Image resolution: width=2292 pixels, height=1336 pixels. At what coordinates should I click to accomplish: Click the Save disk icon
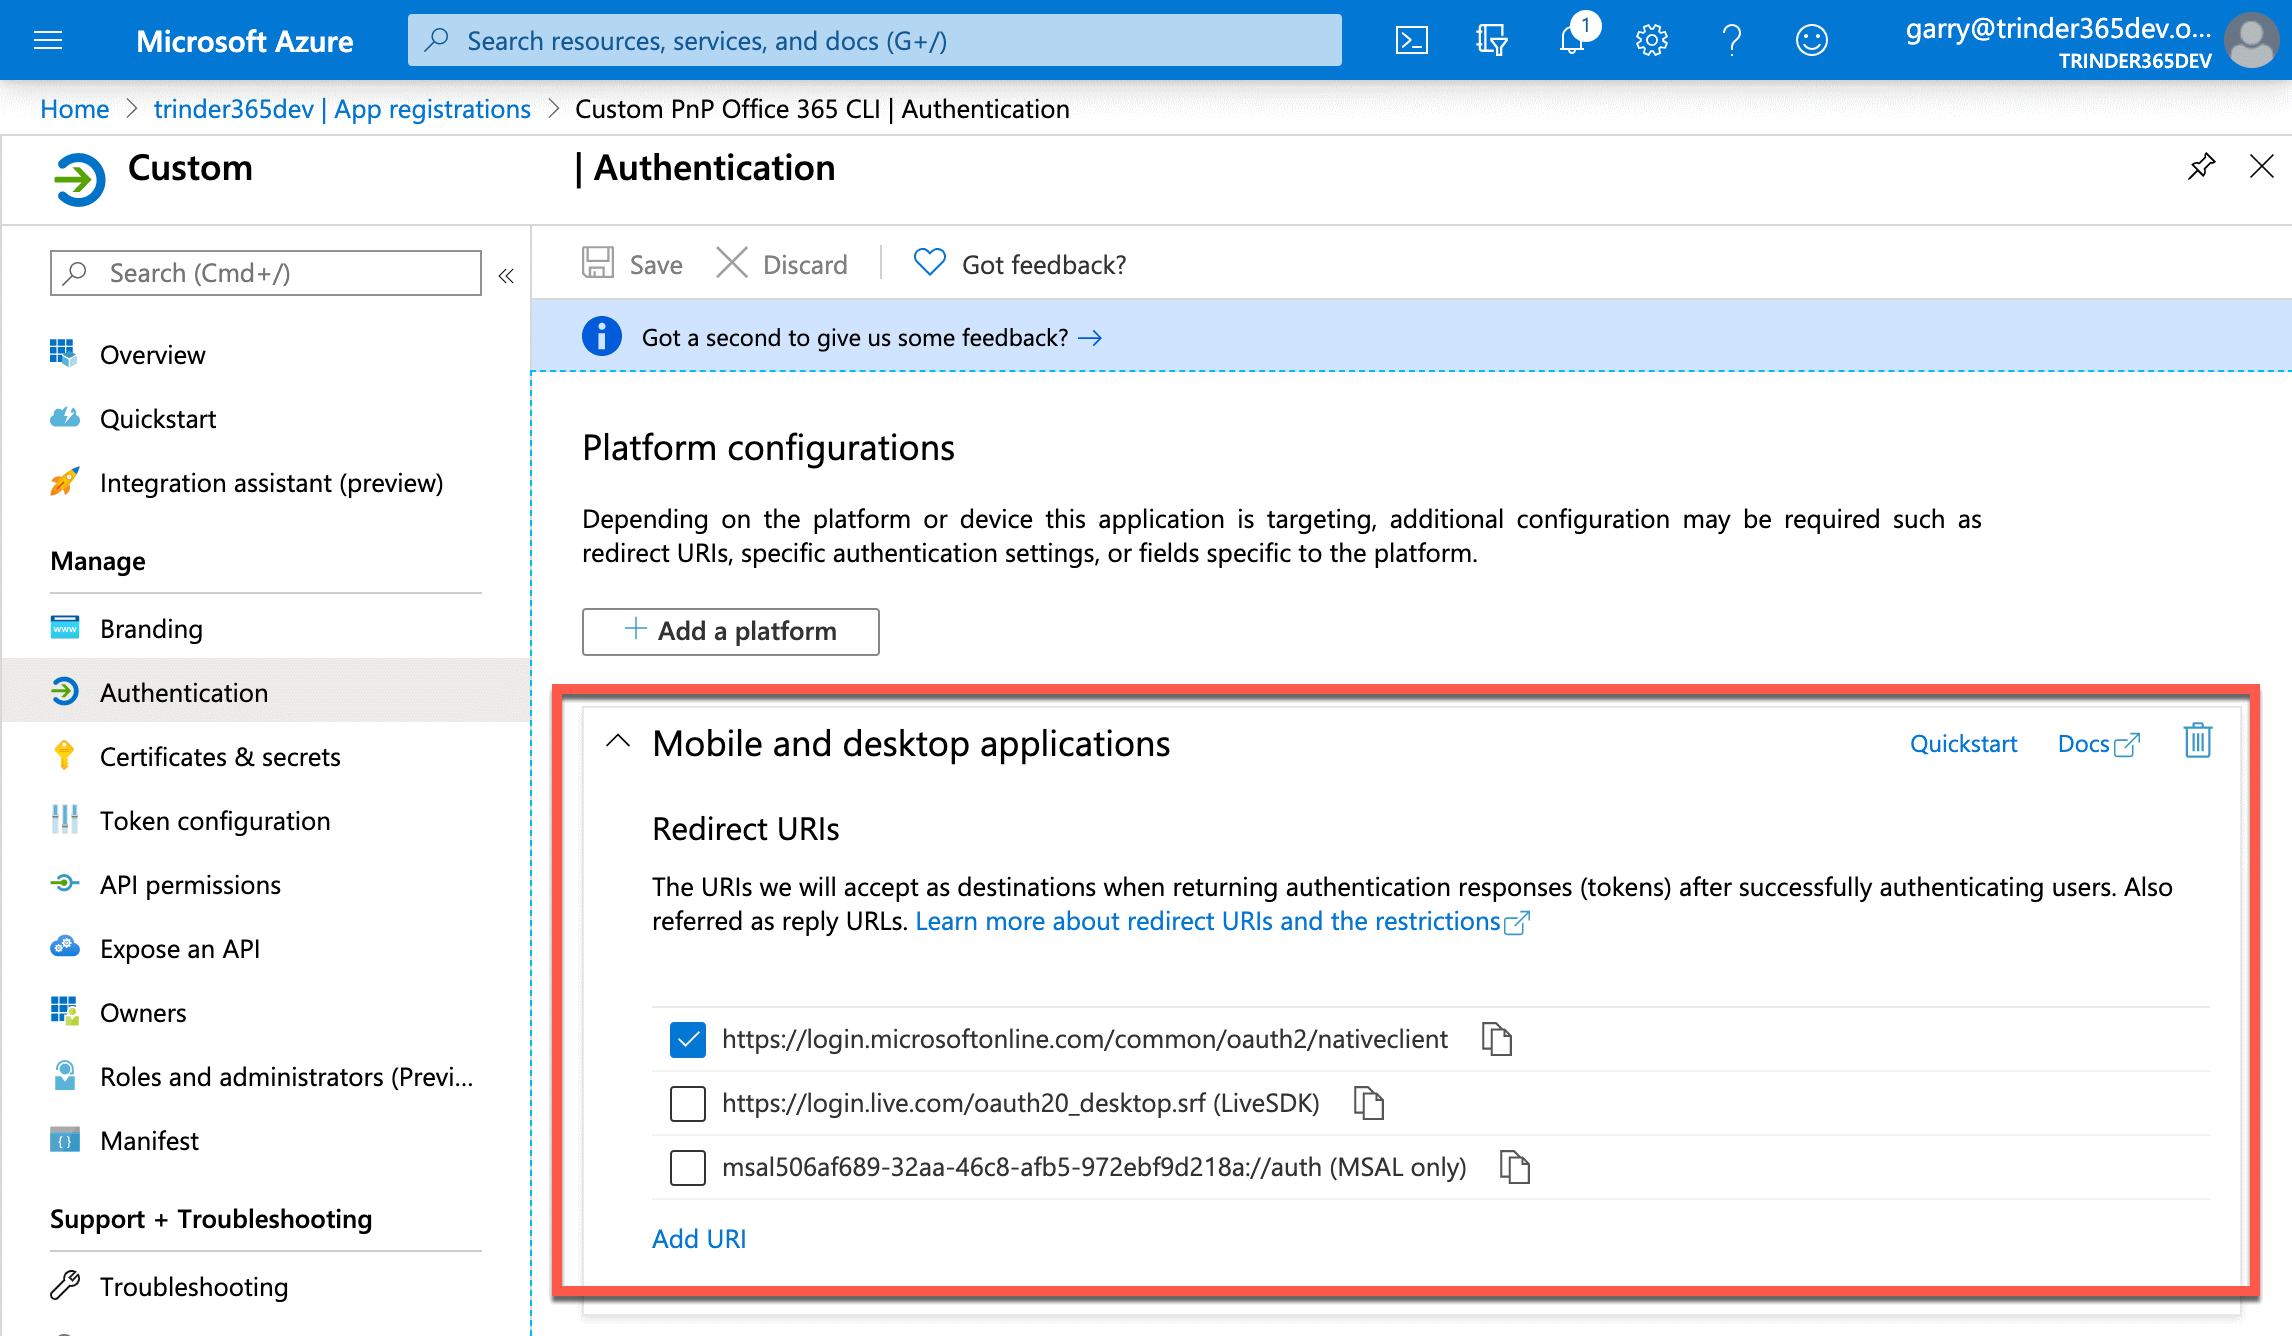point(598,263)
